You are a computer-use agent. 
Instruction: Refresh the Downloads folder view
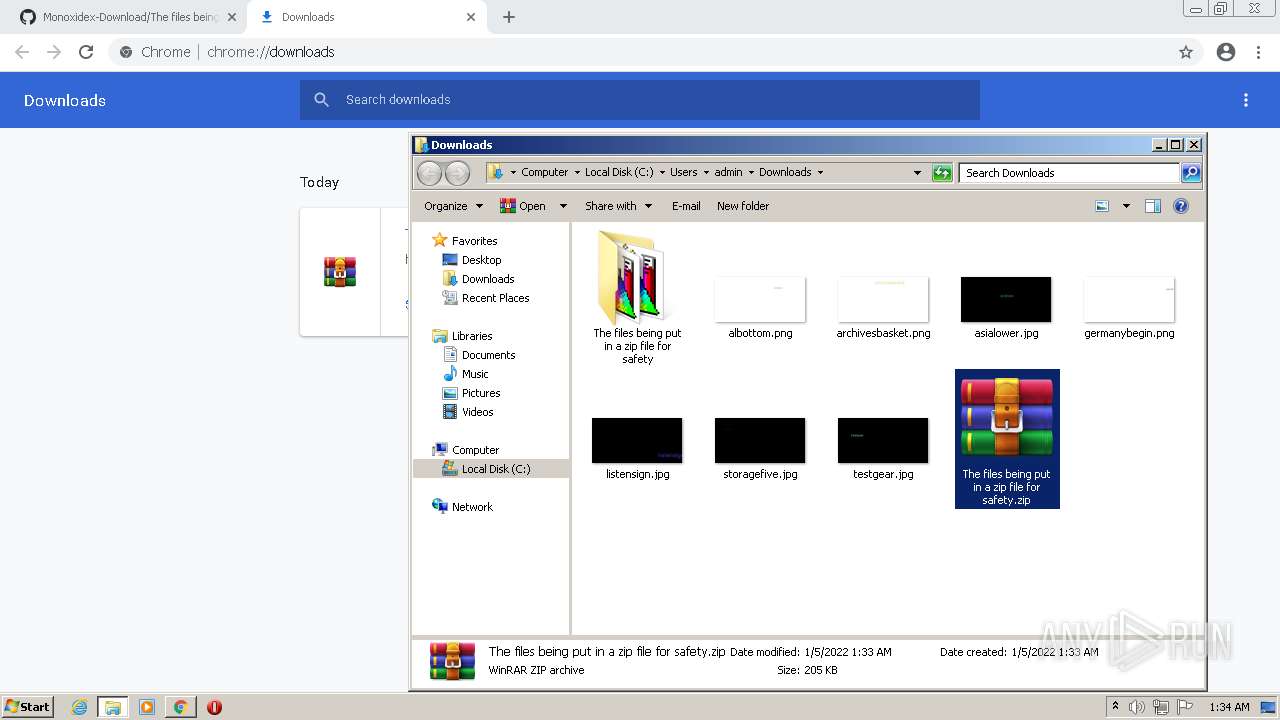[x=942, y=173]
